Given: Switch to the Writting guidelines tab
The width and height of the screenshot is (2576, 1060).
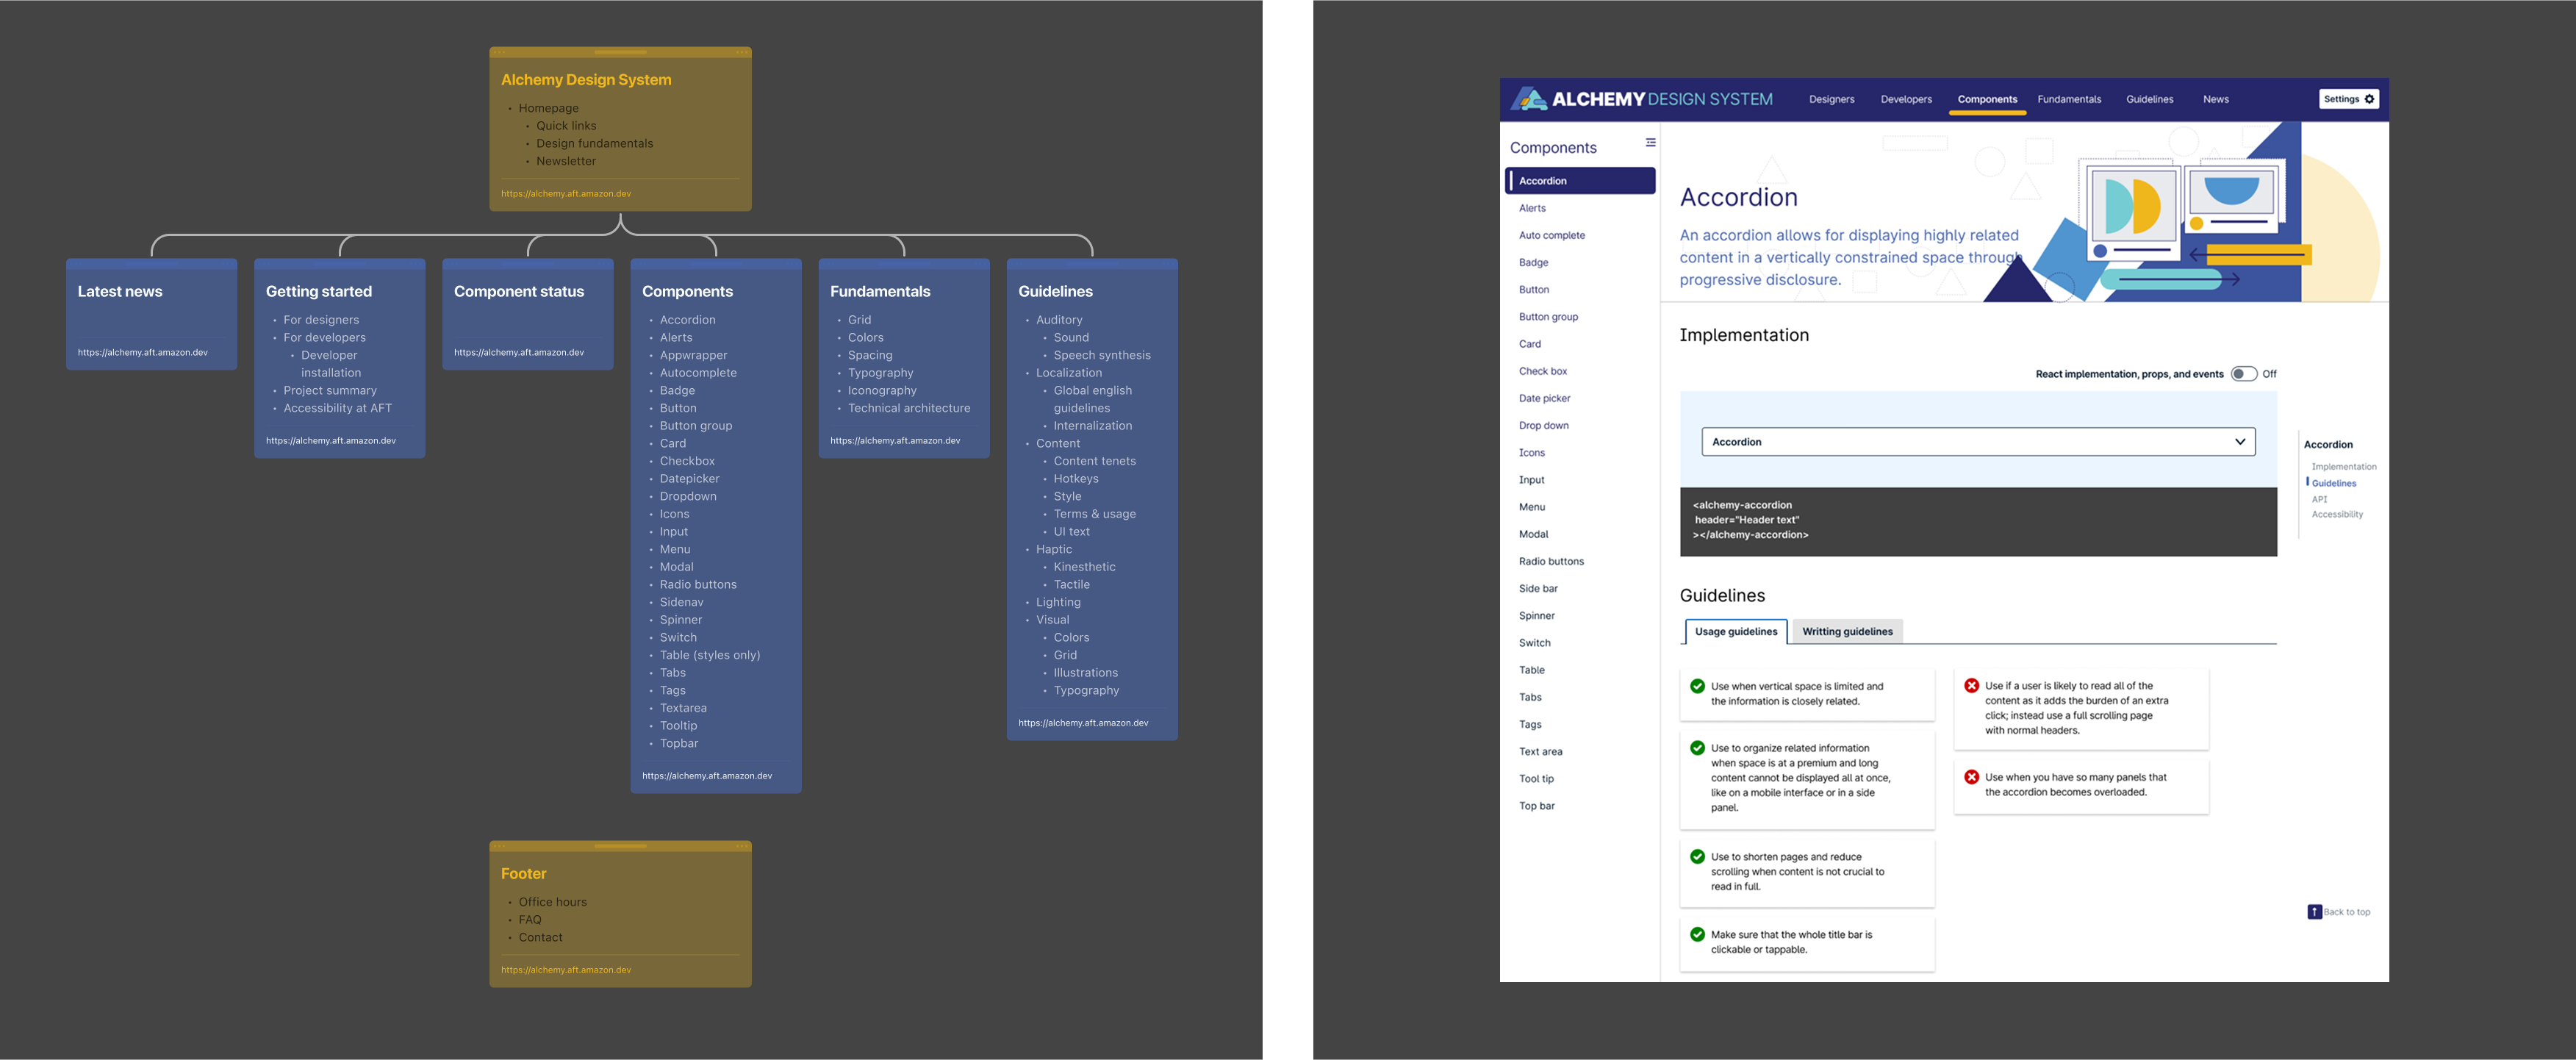Looking at the screenshot, I should point(1848,631).
